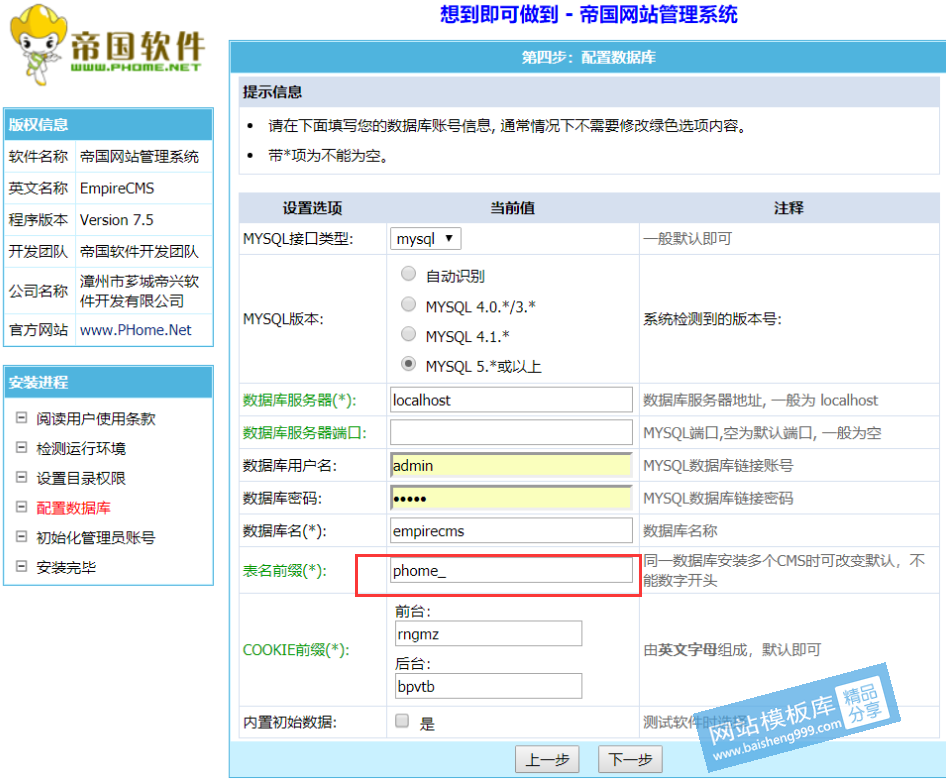Proceed with the 下一步 button

tap(630, 759)
